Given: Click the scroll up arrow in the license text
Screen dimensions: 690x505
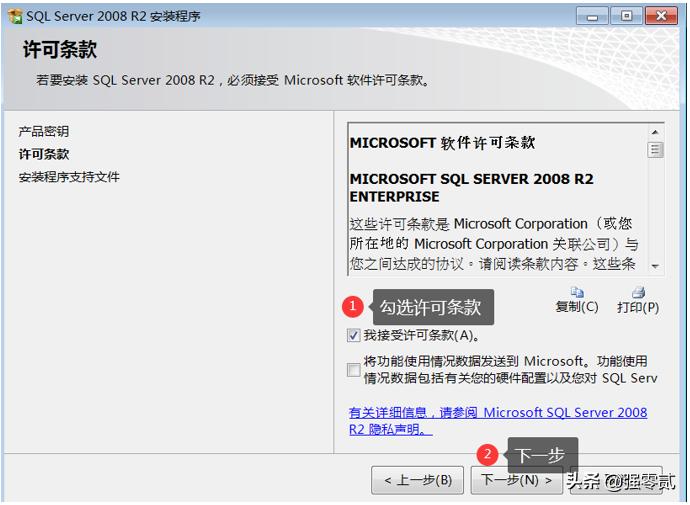Looking at the screenshot, I should [655, 132].
